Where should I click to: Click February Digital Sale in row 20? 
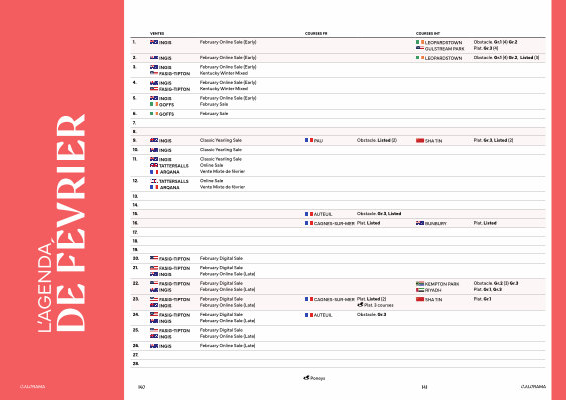(x=221, y=258)
